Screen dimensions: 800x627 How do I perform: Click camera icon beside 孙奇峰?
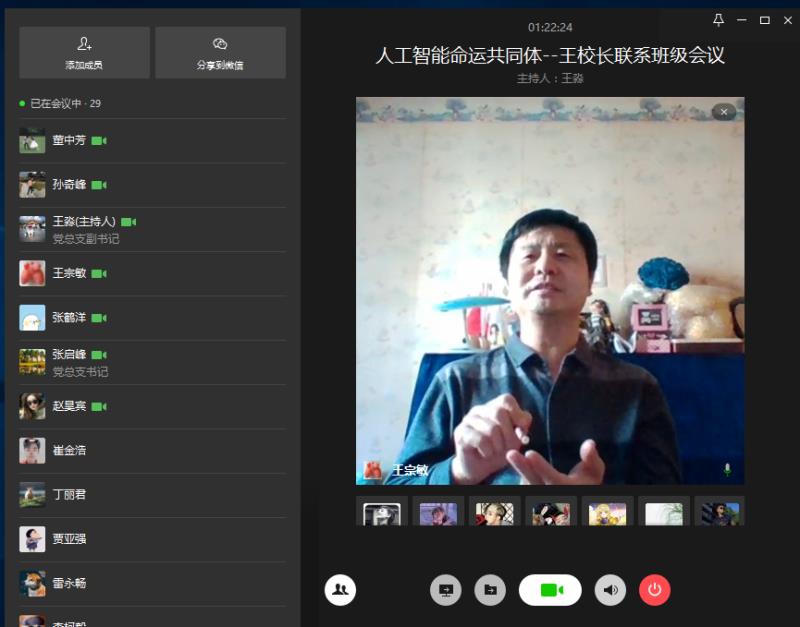pos(99,185)
